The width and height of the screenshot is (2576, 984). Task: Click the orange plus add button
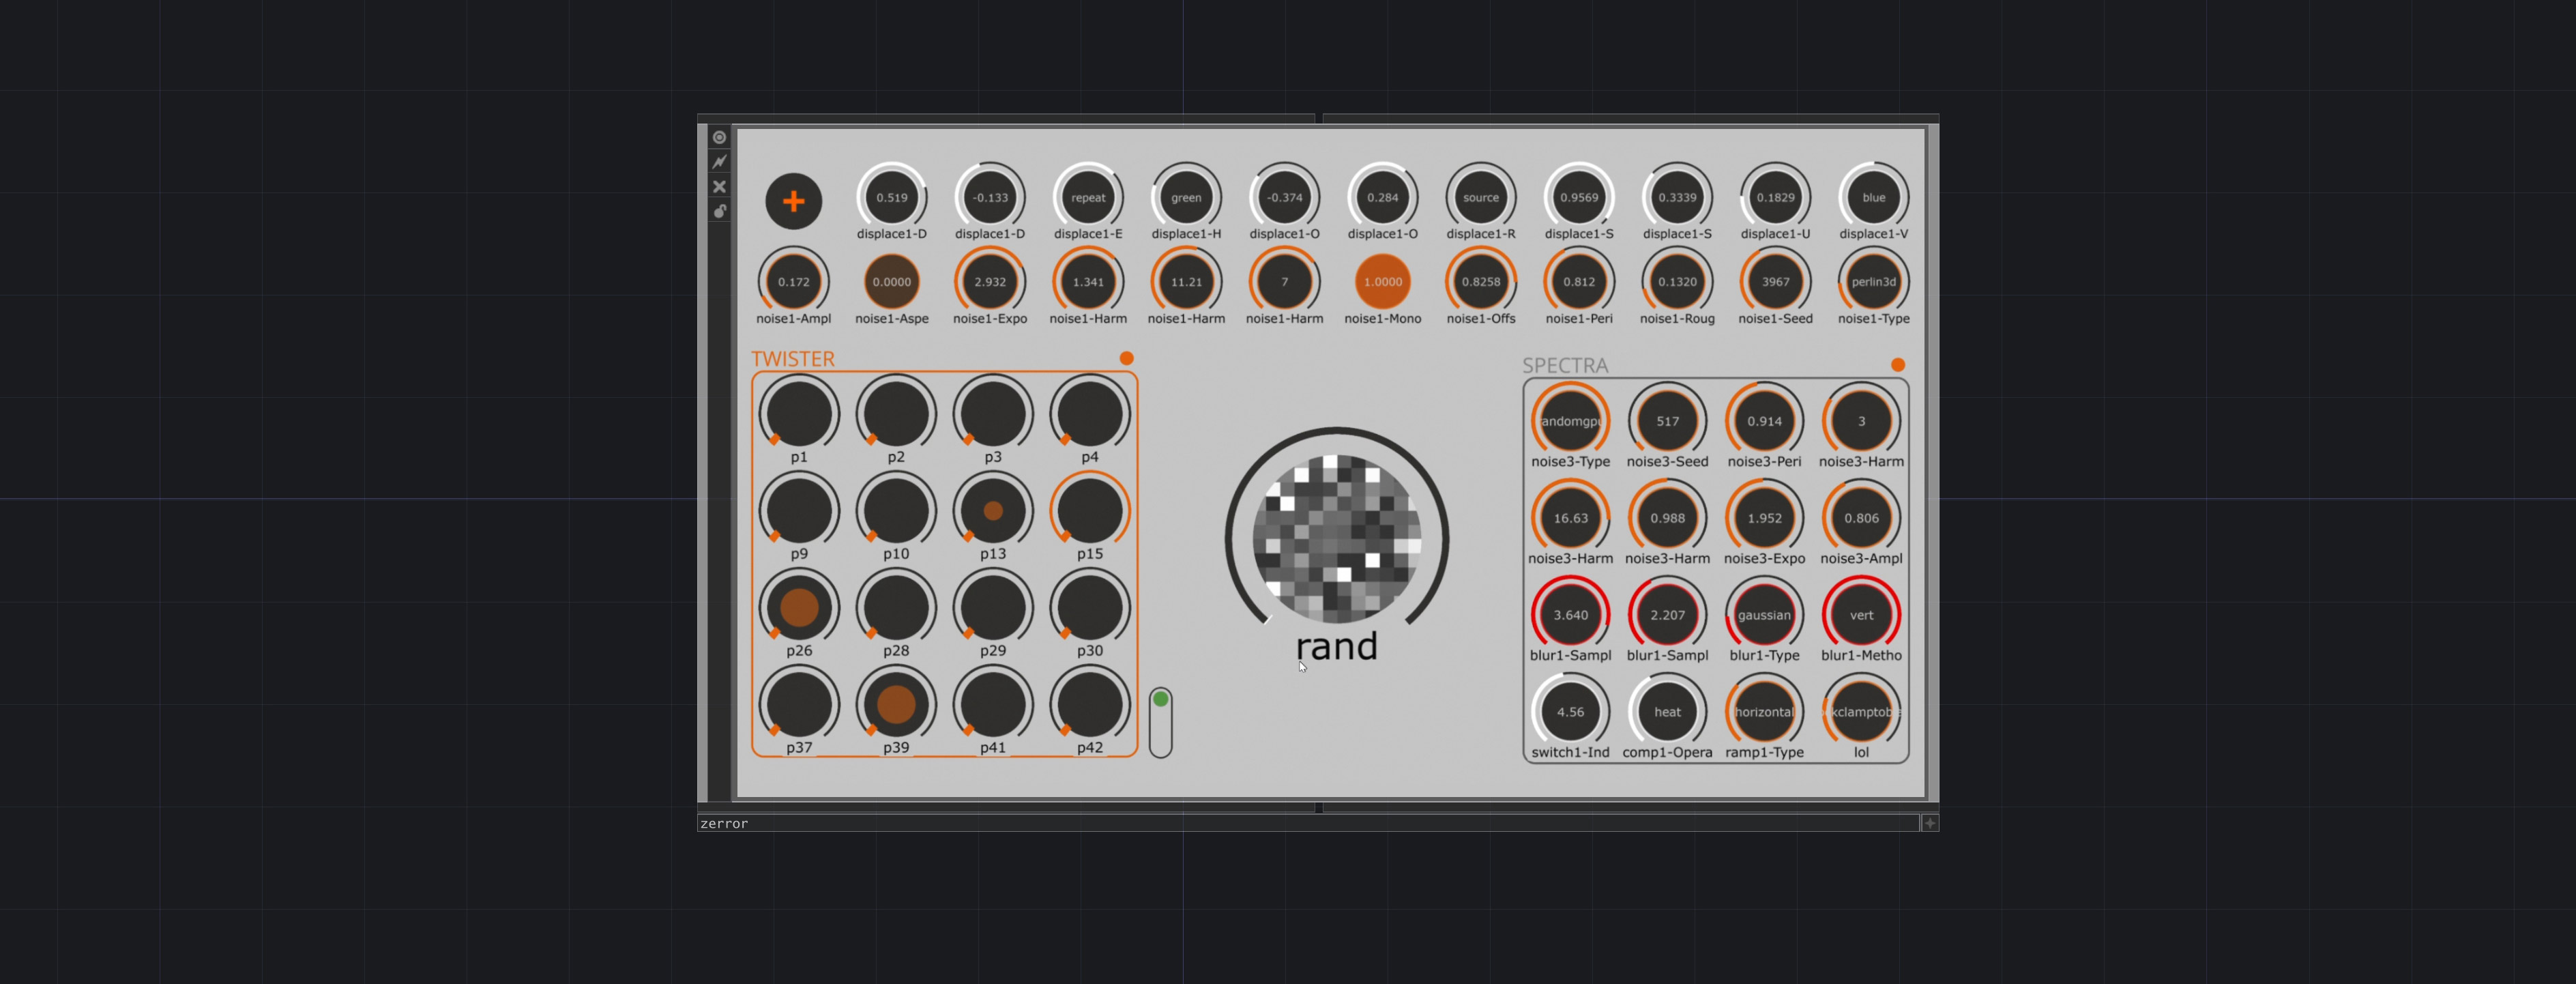(793, 201)
